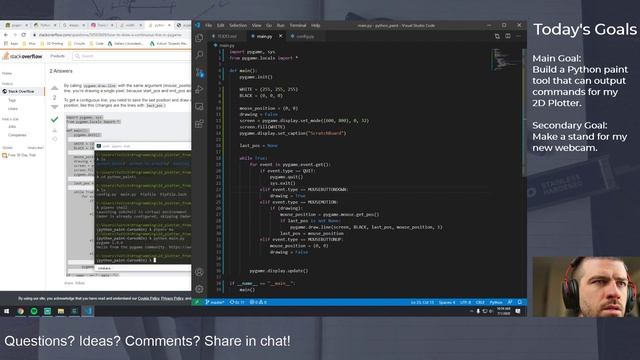The image size is (640, 360).
Task: Change language mode via Python
Action: click(496, 302)
